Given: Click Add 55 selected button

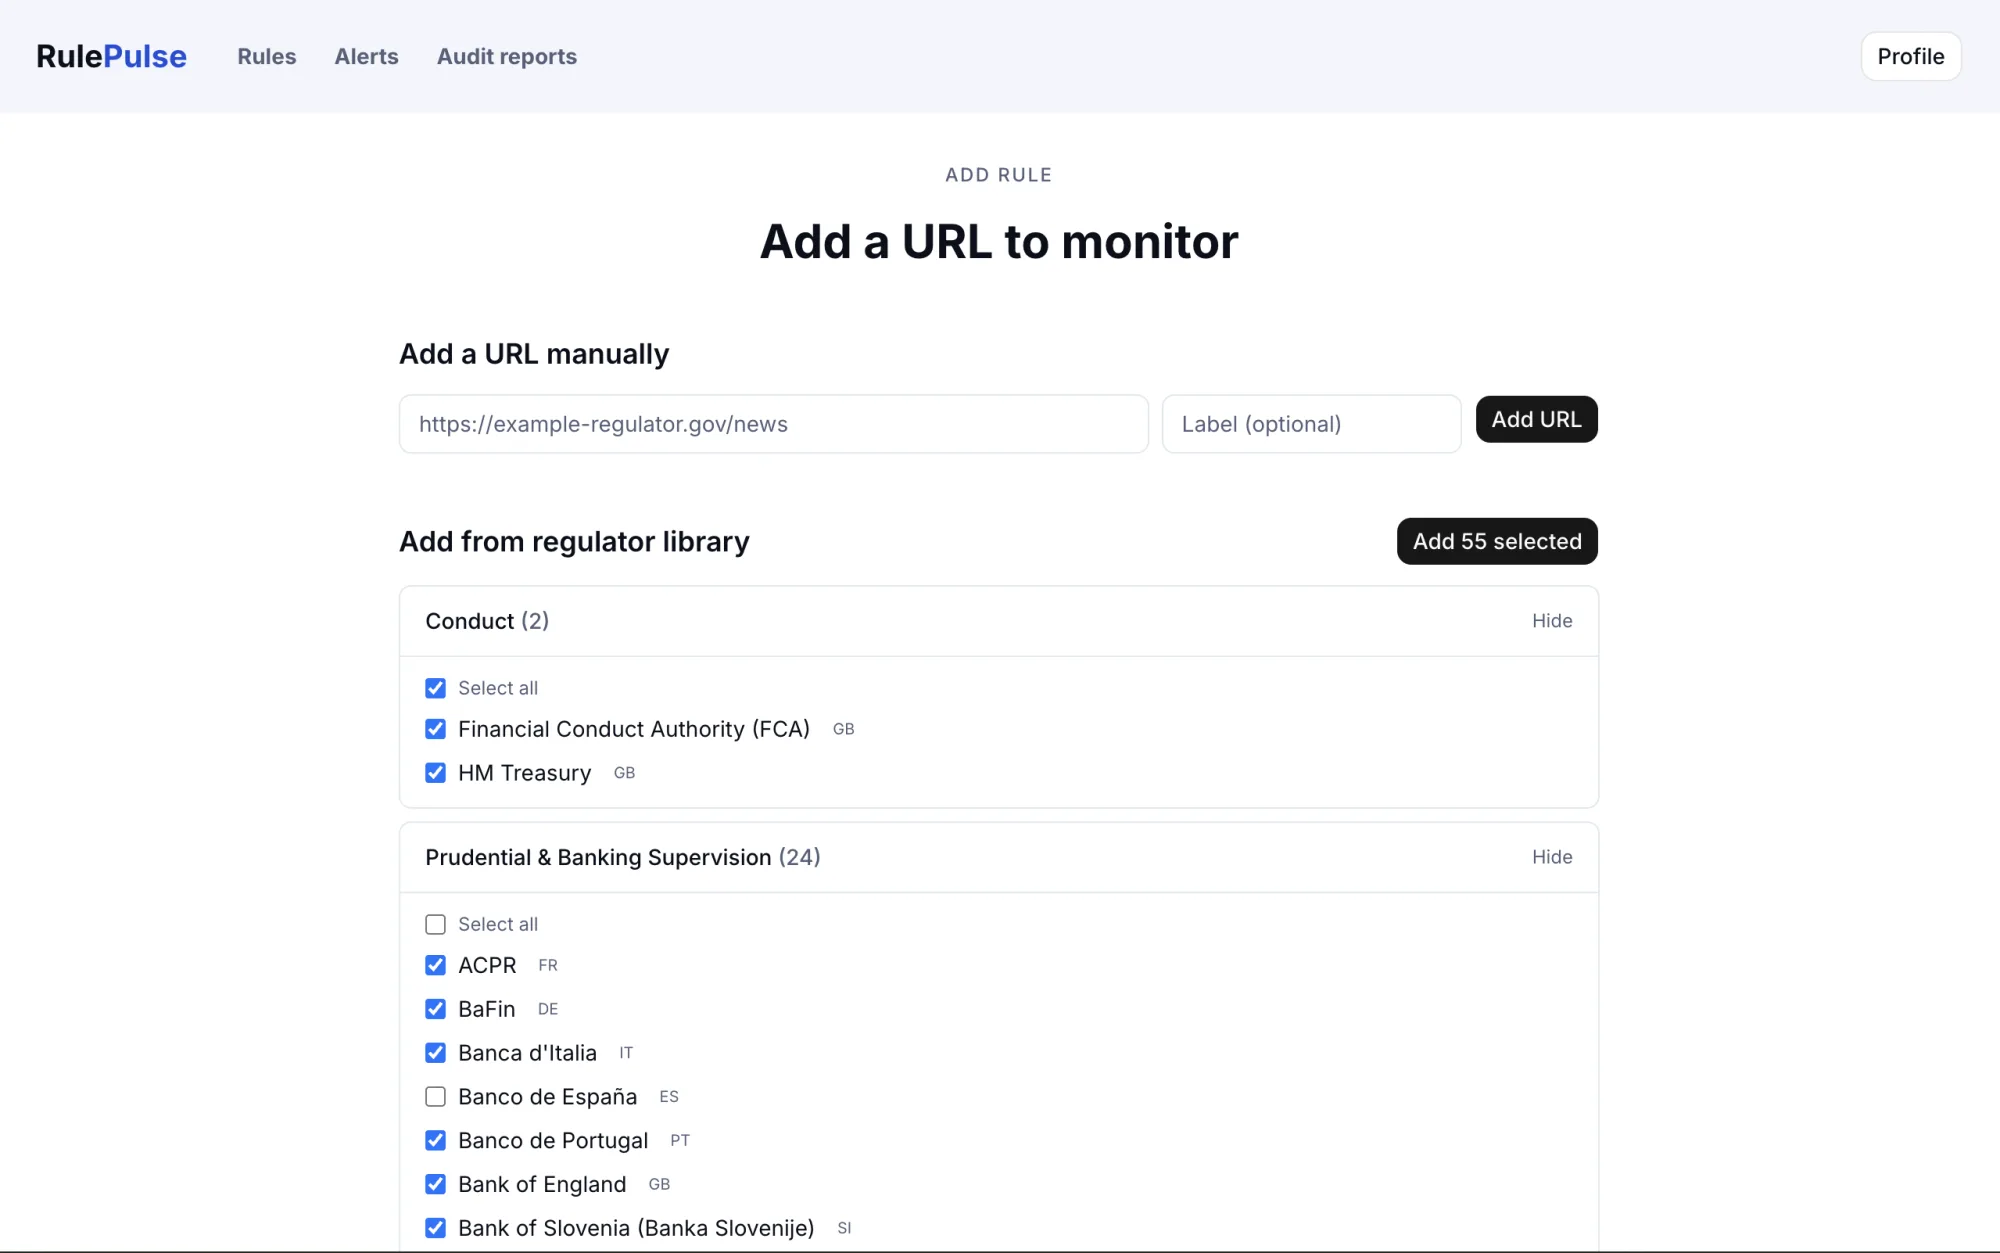Looking at the screenshot, I should 1497,541.
